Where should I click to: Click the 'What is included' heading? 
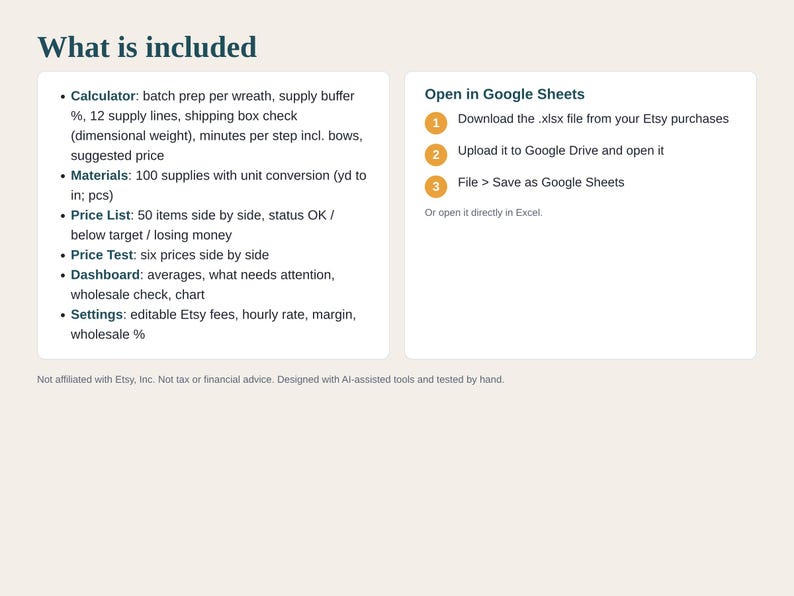(x=147, y=47)
